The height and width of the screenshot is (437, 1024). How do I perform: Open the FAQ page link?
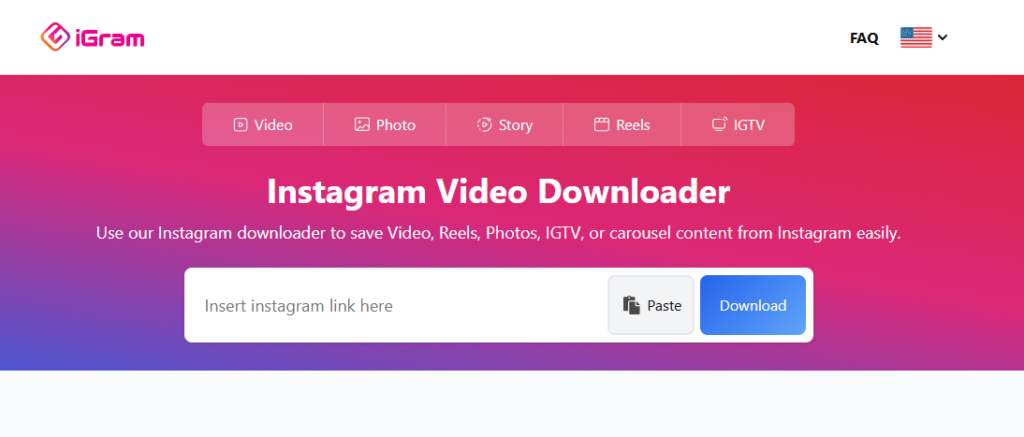(x=864, y=38)
